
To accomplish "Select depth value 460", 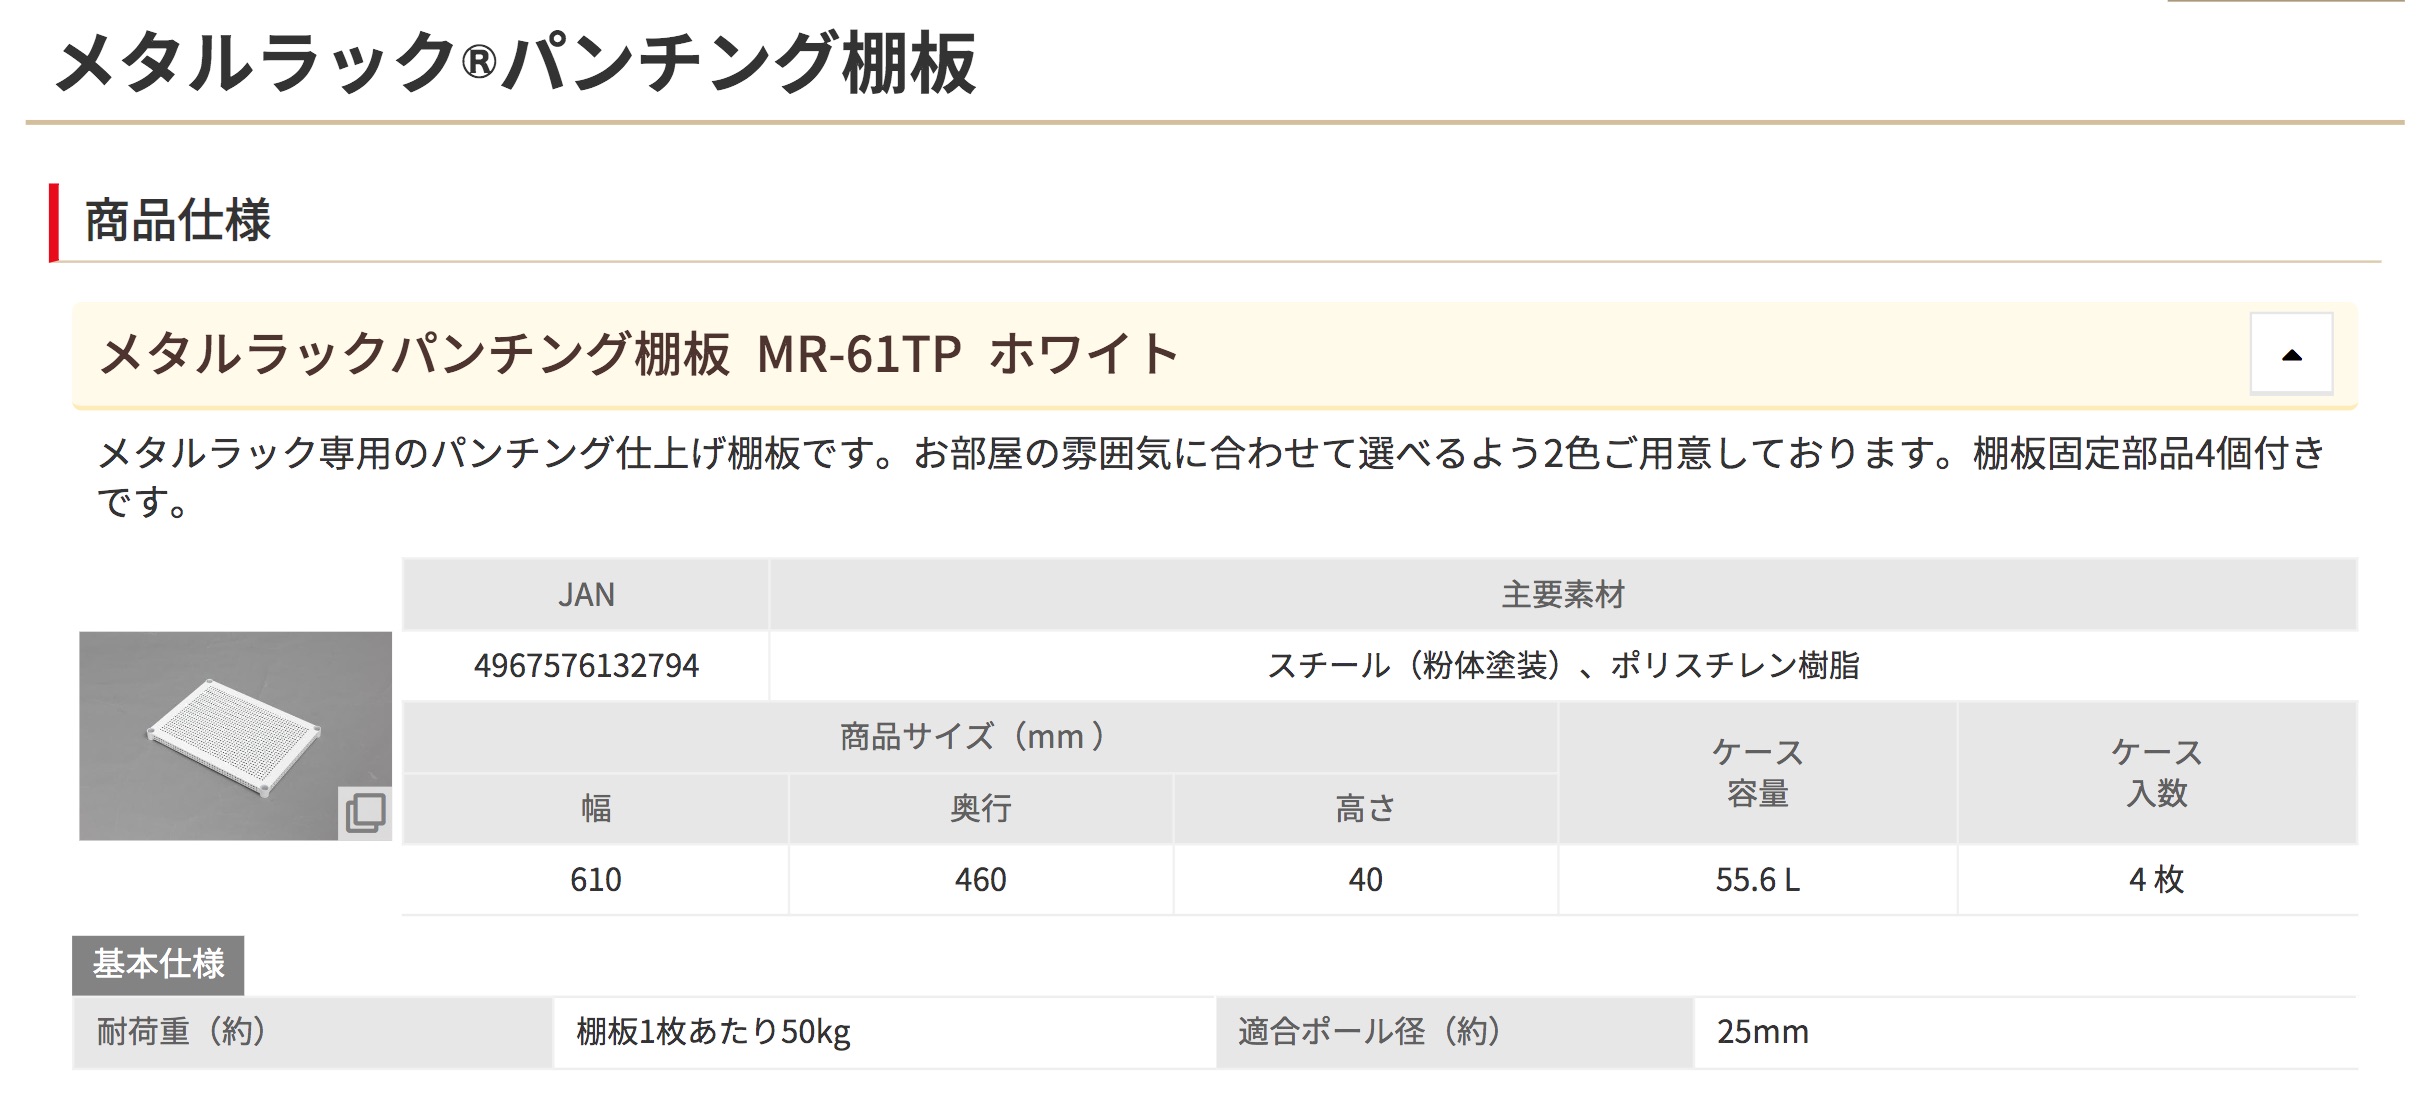I will coord(980,880).
